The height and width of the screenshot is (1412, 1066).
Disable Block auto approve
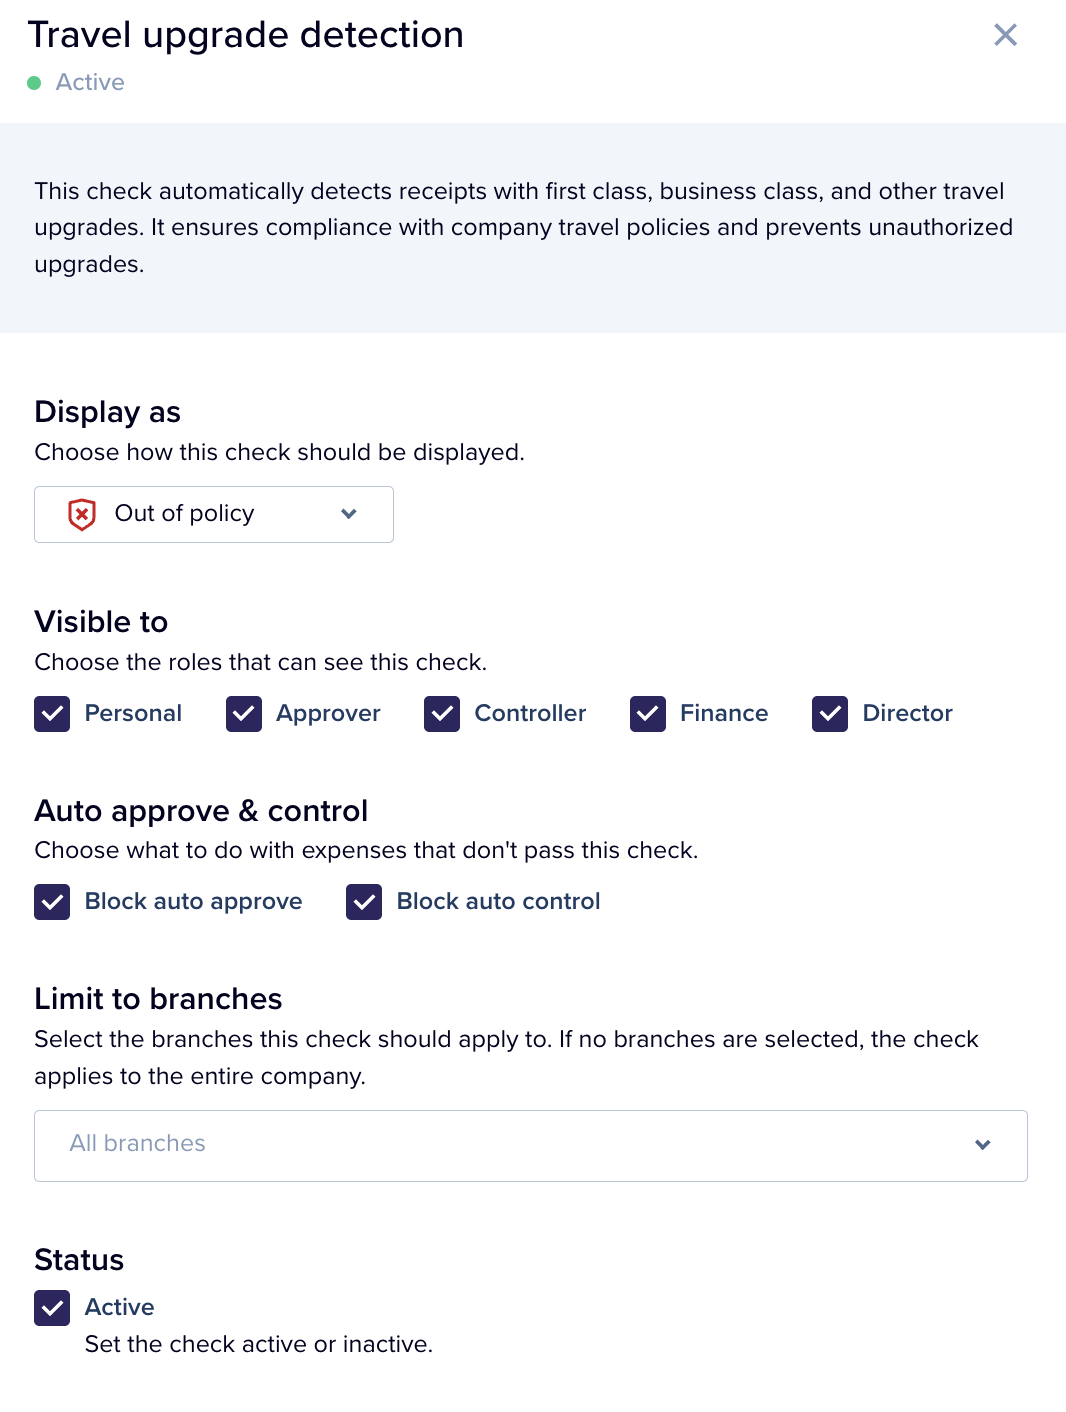pos(51,902)
